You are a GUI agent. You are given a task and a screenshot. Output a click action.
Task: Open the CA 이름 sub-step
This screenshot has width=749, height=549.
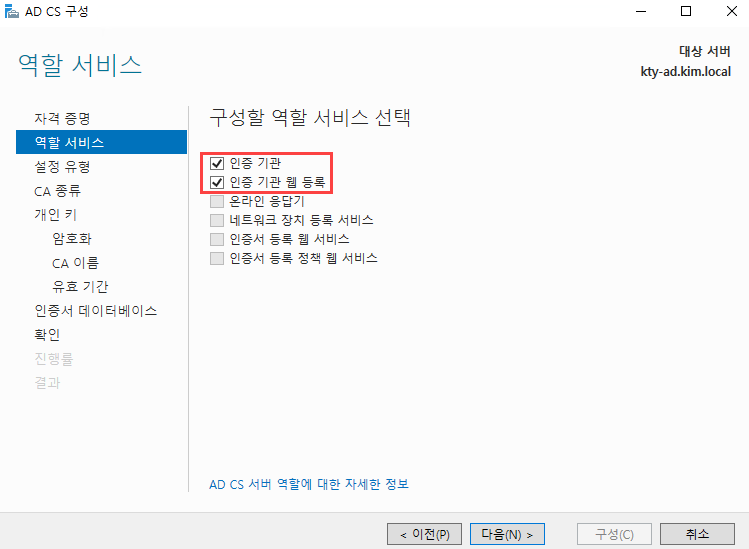coord(75,263)
